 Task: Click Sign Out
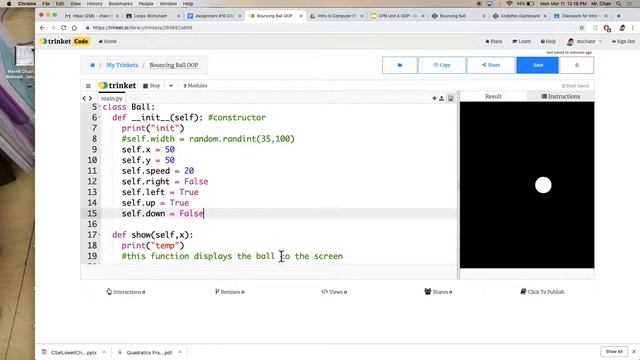(623, 41)
